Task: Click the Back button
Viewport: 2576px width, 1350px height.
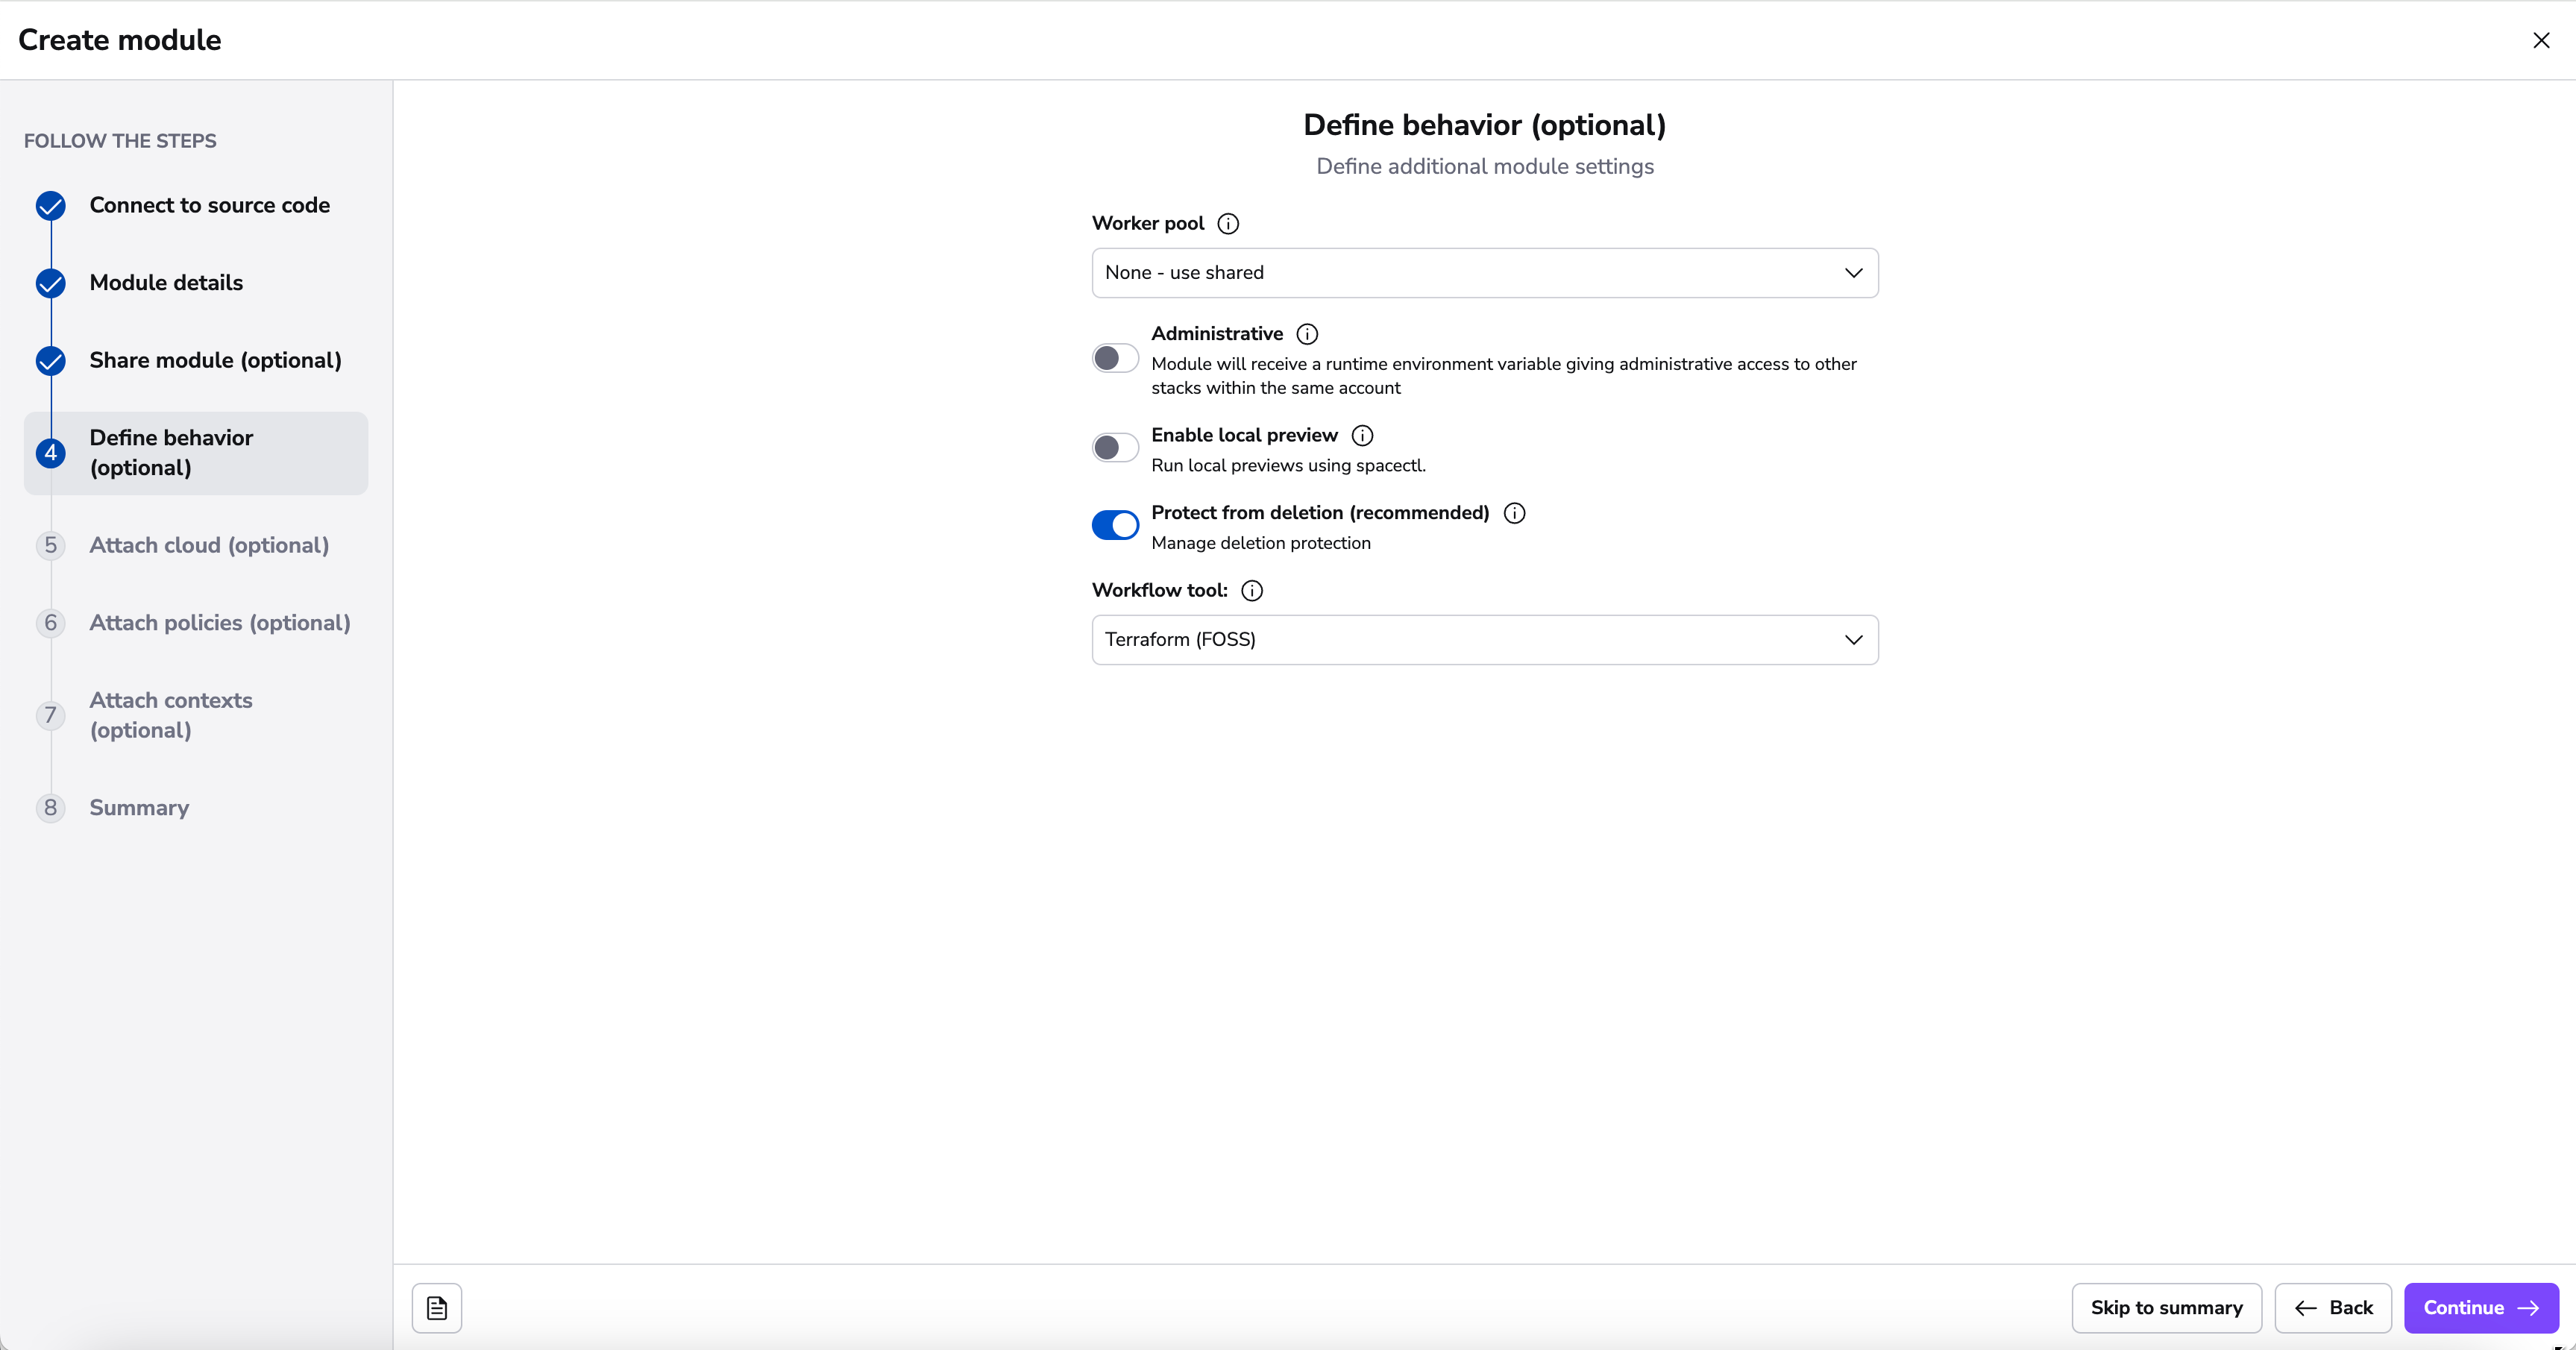Action: coord(2333,1307)
